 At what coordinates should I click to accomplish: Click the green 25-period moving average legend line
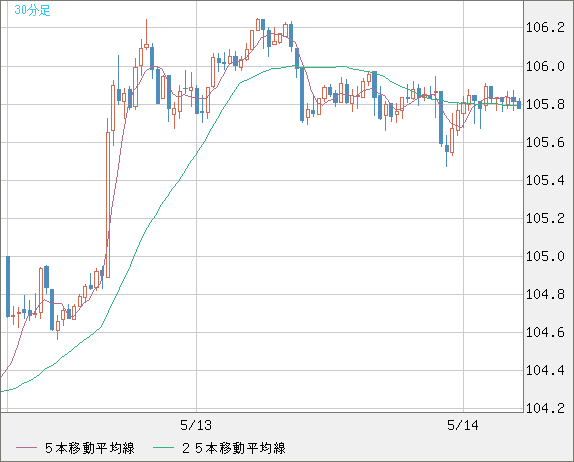coord(163,448)
